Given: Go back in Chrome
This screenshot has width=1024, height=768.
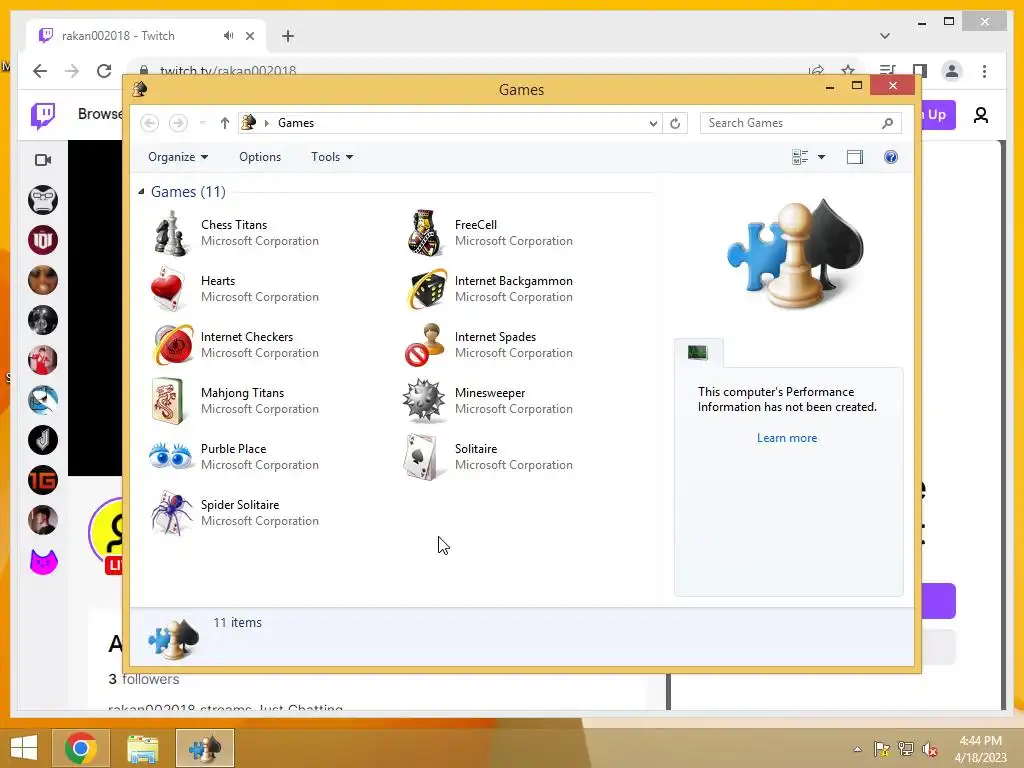Looking at the screenshot, I should (x=40, y=71).
